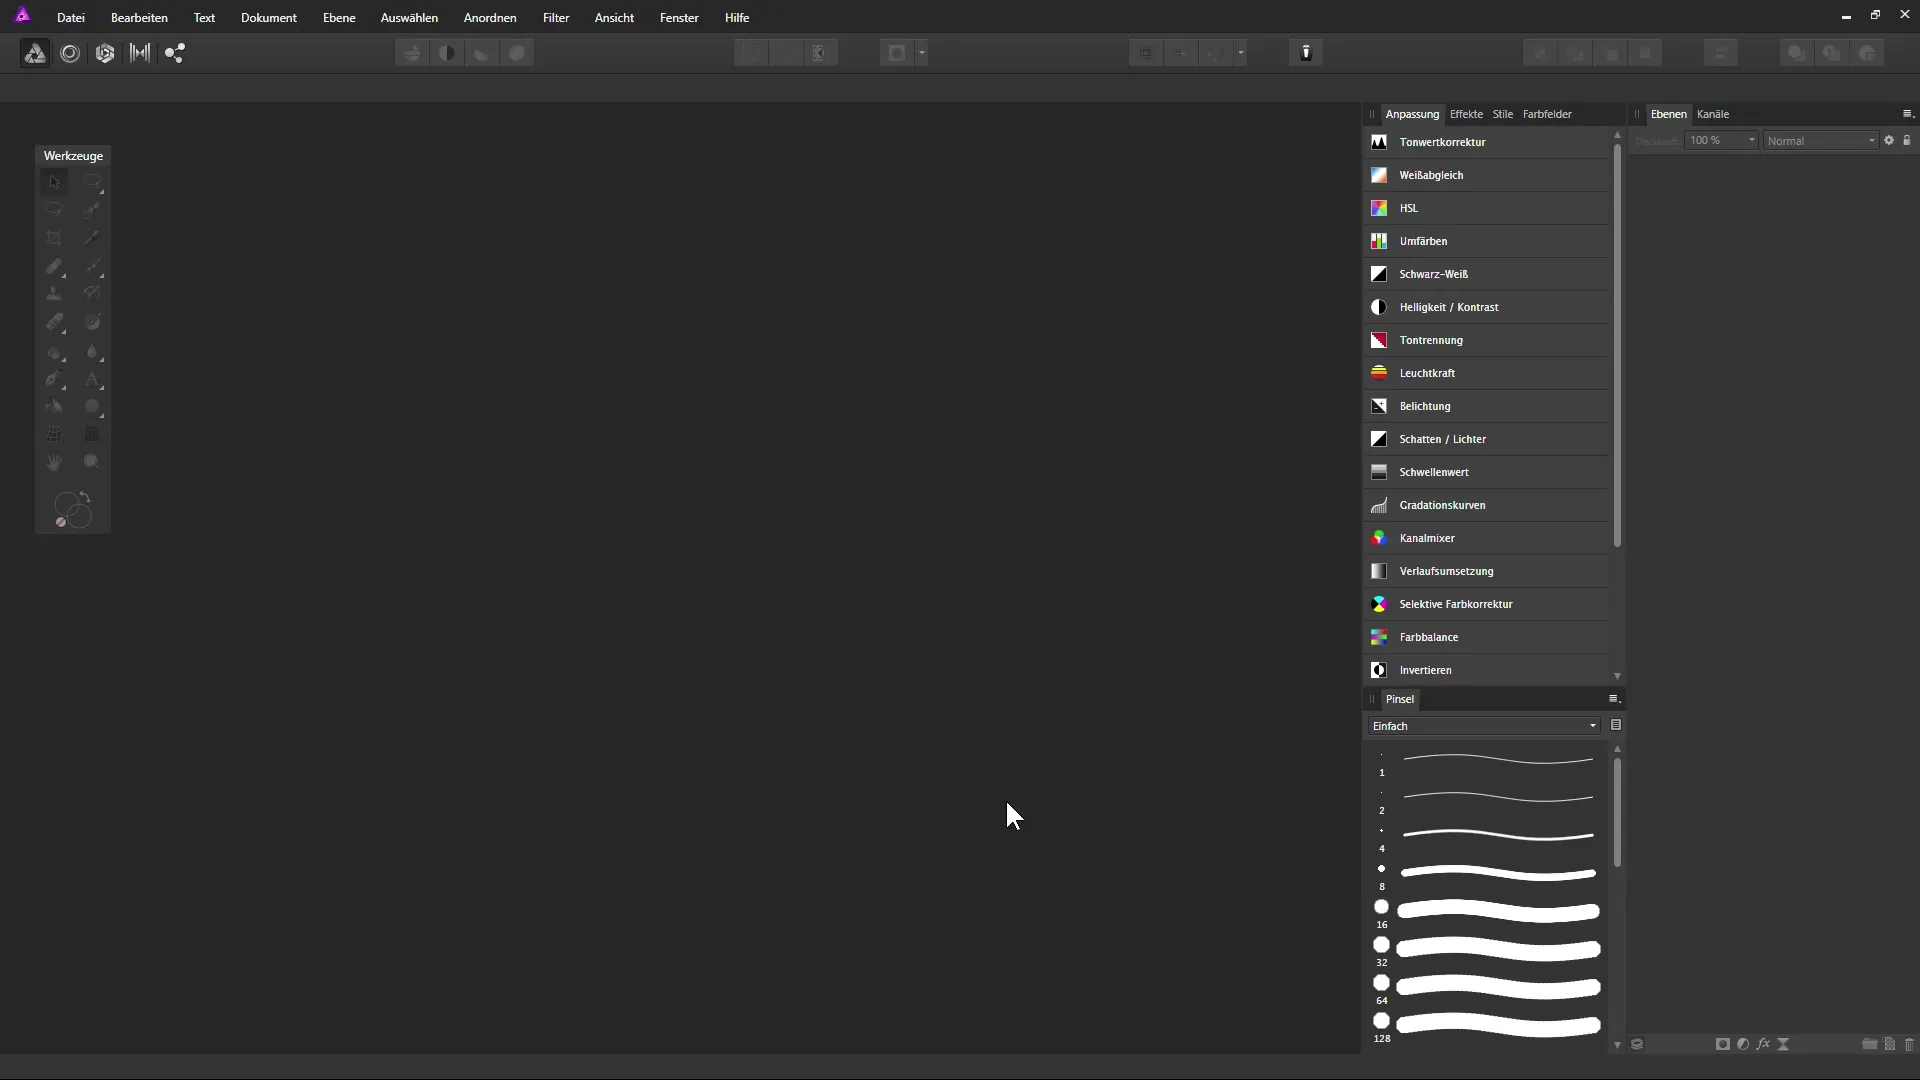1920x1080 pixels.
Task: Open the Quick Mask dropdown arrow
Action: [921, 53]
